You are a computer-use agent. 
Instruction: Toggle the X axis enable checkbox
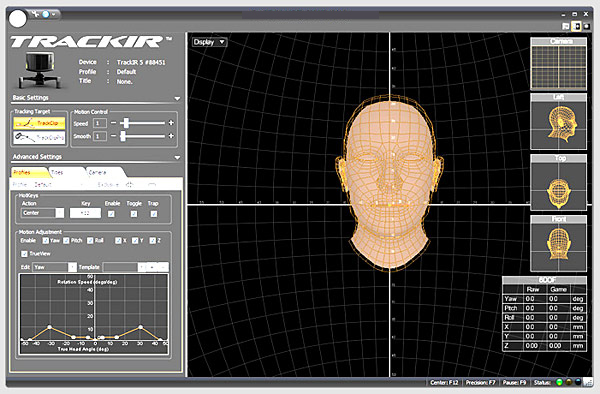[118, 241]
